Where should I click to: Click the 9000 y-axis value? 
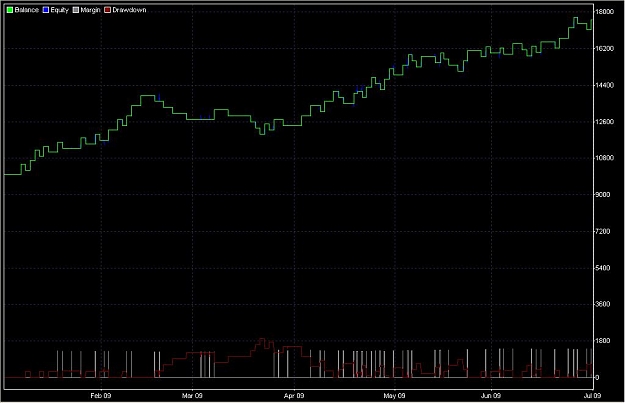pyautogui.click(x=603, y=195)
